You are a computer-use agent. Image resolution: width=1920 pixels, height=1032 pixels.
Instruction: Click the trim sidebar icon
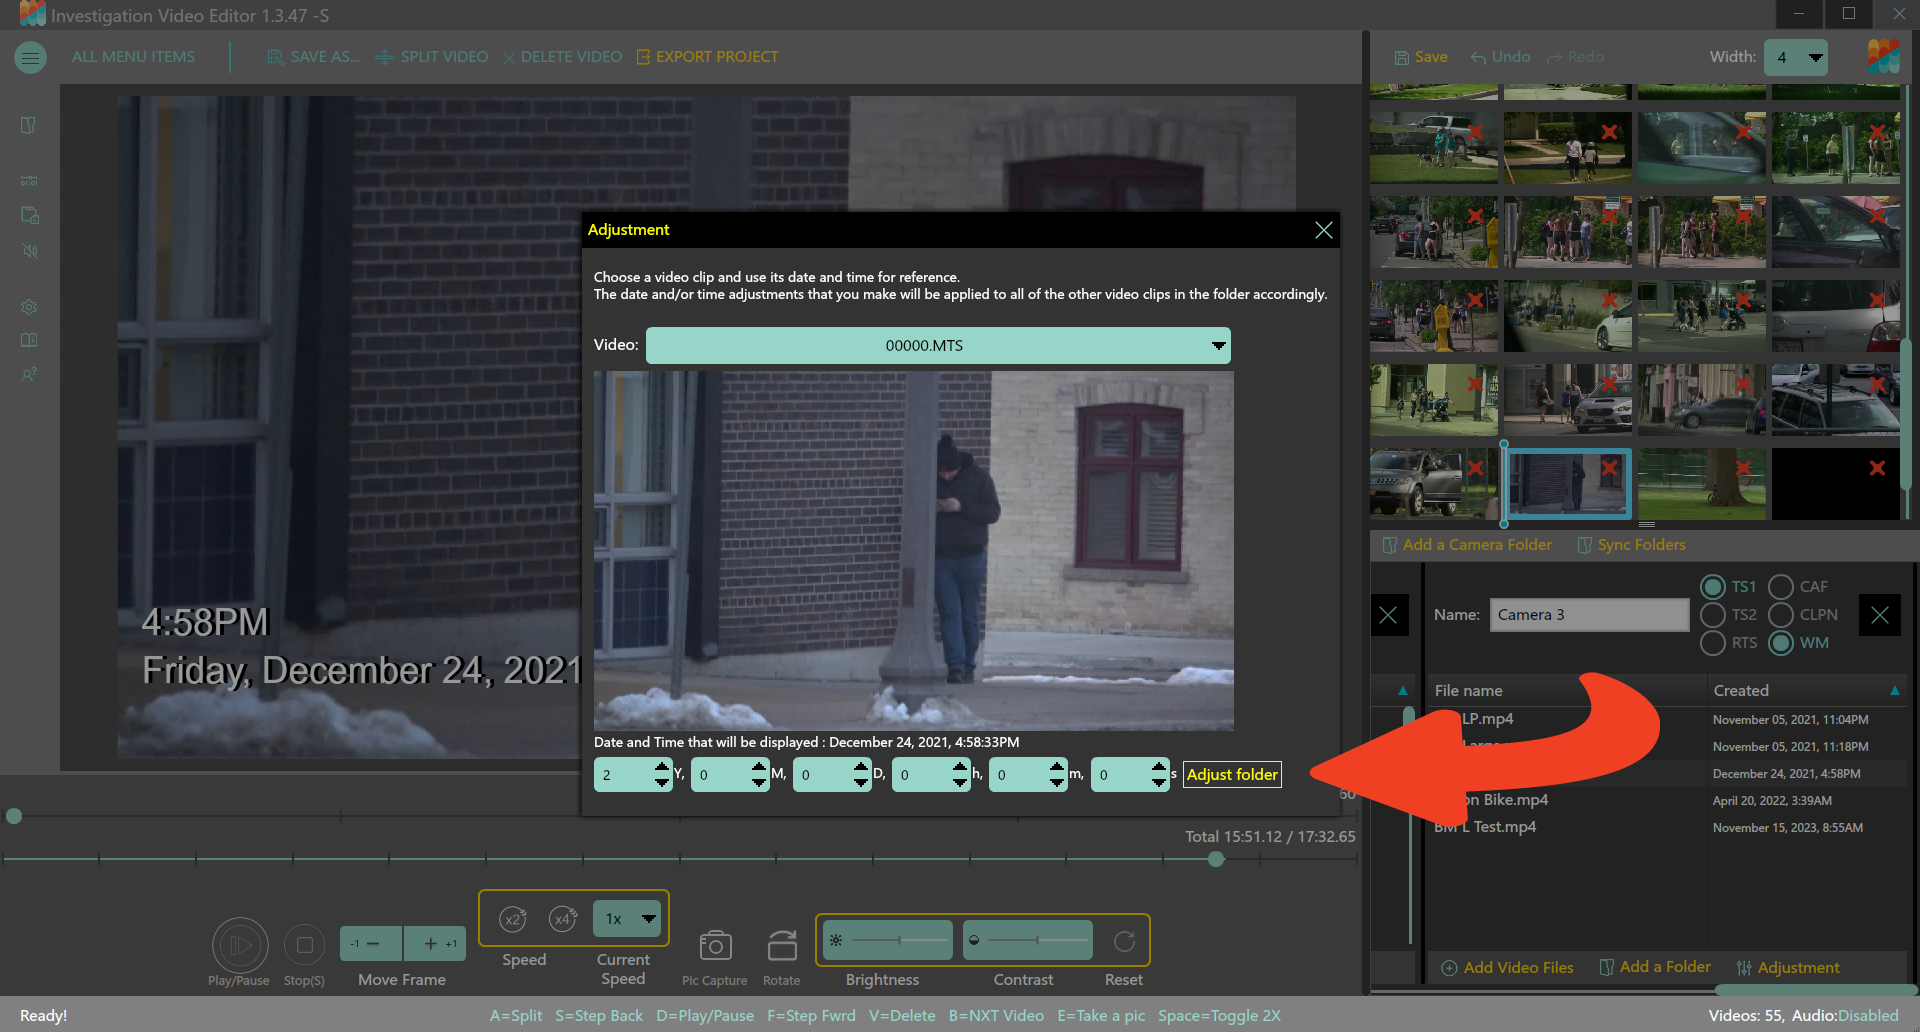click(29, 181)
